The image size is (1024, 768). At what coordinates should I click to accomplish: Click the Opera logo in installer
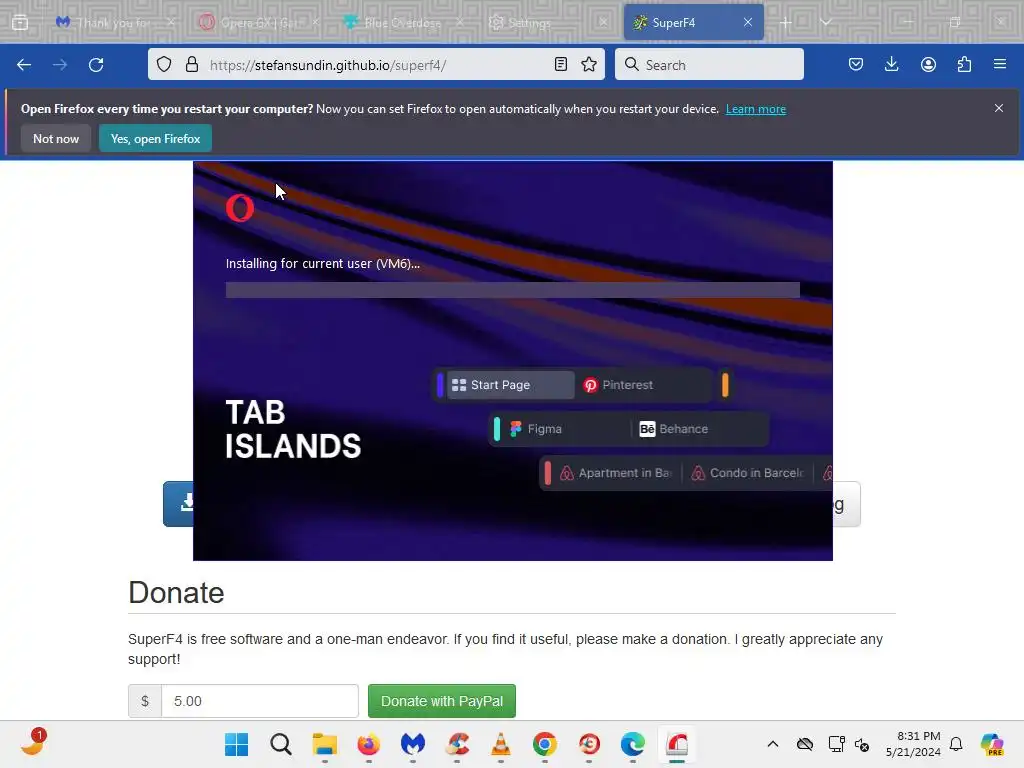[x=240, y=208]
